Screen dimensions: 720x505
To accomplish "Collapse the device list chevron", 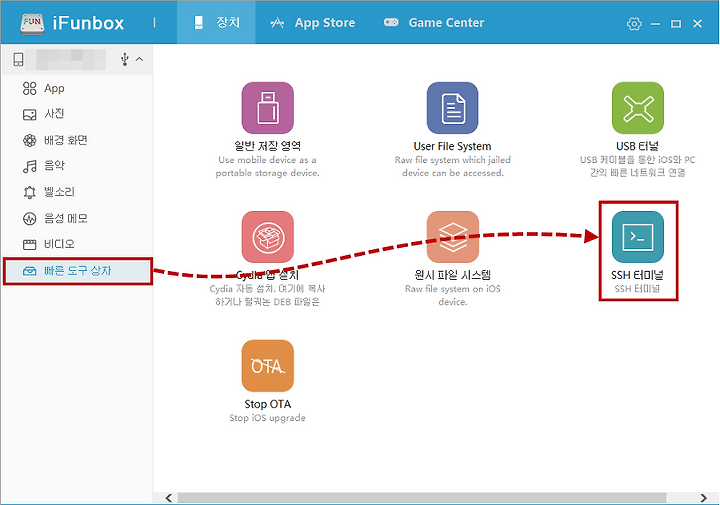I will click(140, 59).
